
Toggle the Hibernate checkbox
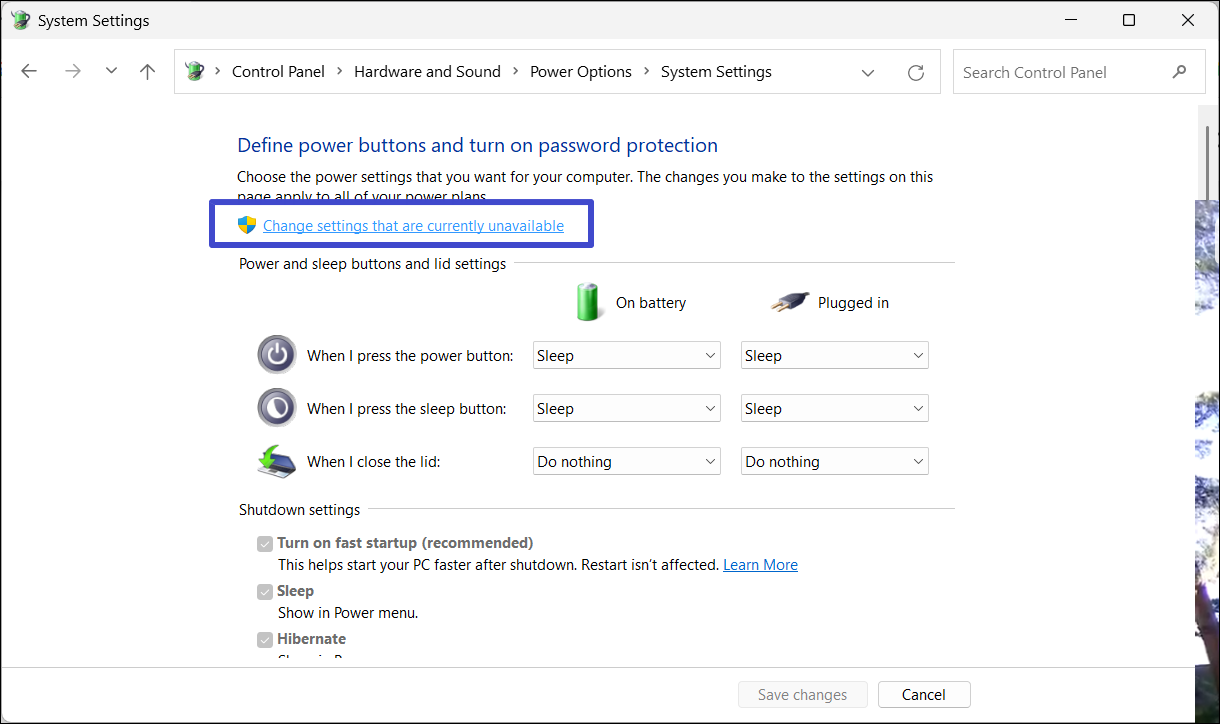(x=265, y=640)
